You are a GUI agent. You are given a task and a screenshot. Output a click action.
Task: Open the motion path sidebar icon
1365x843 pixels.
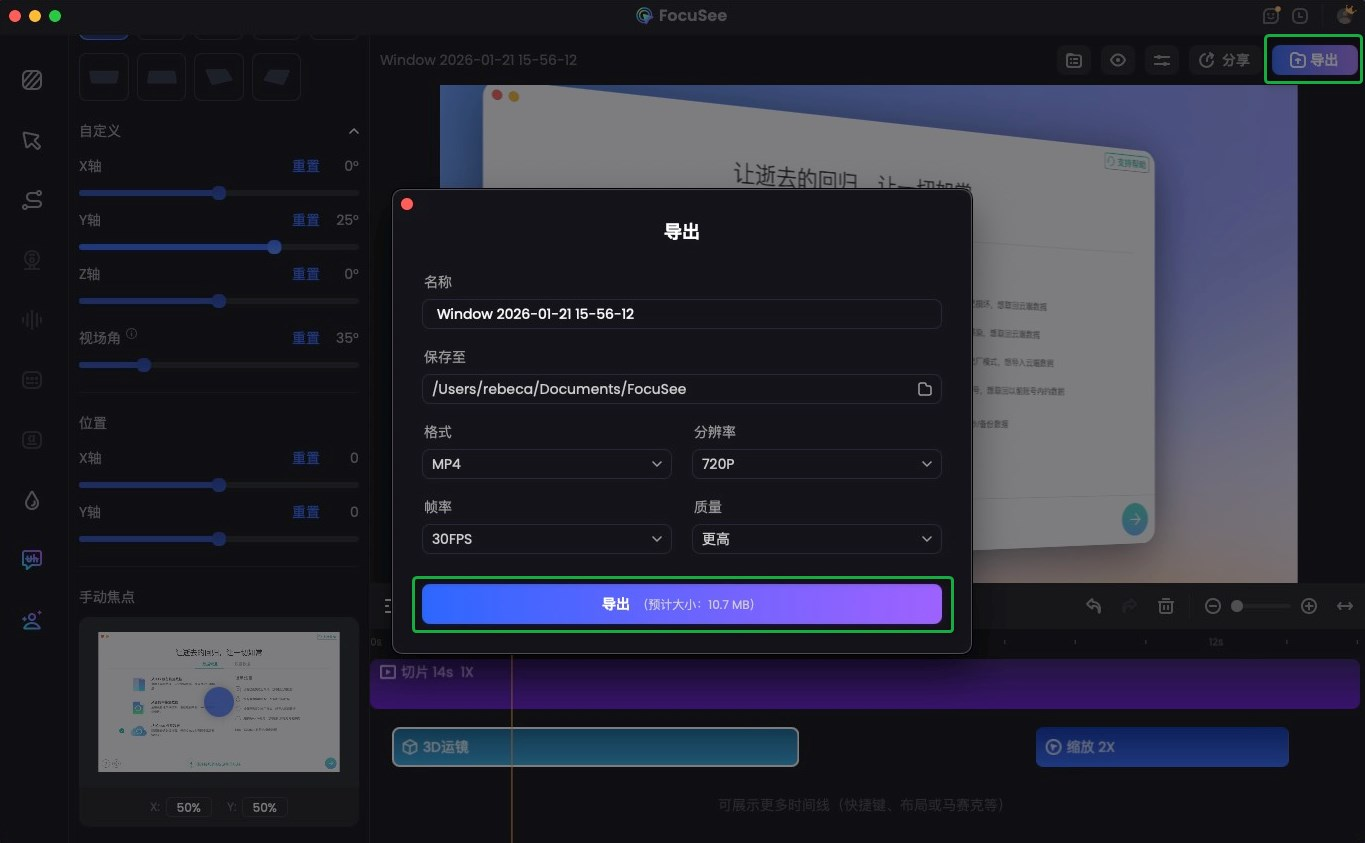pyautogui.click(x=32, y=200)
